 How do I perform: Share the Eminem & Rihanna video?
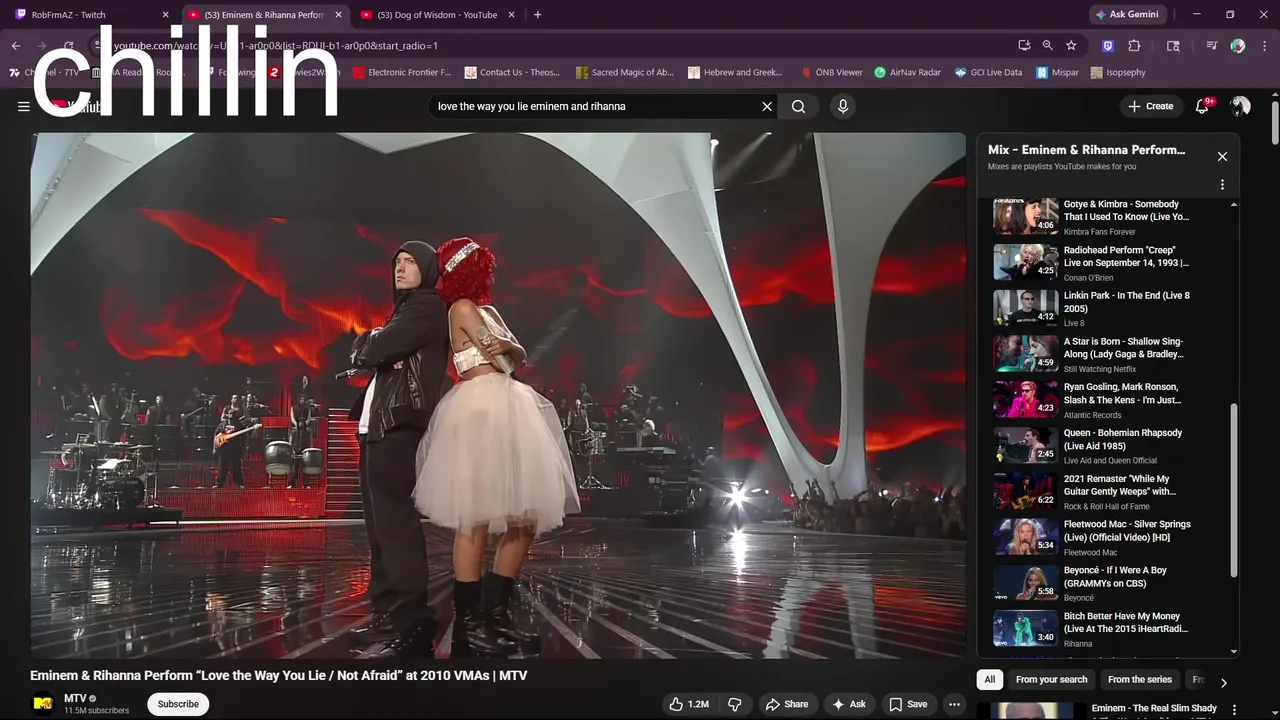(786, 704)
